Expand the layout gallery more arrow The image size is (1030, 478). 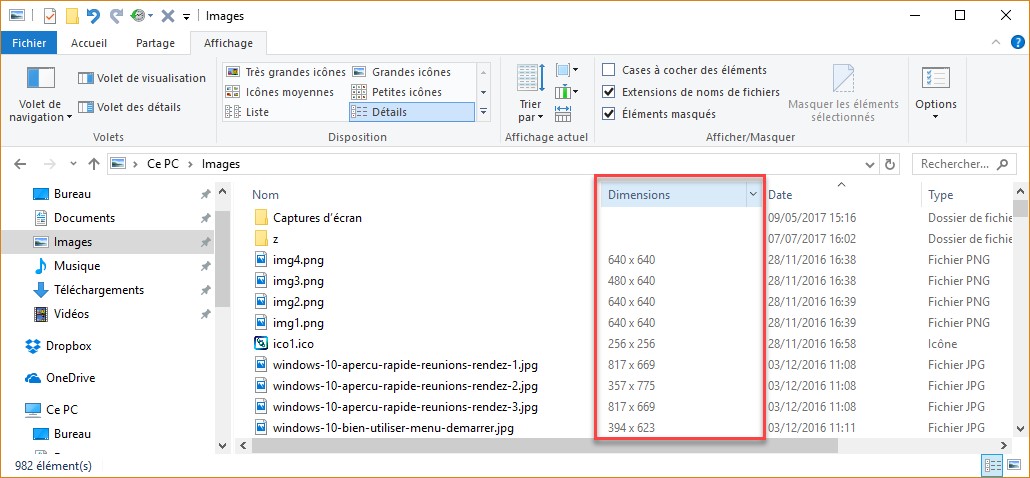484,112
